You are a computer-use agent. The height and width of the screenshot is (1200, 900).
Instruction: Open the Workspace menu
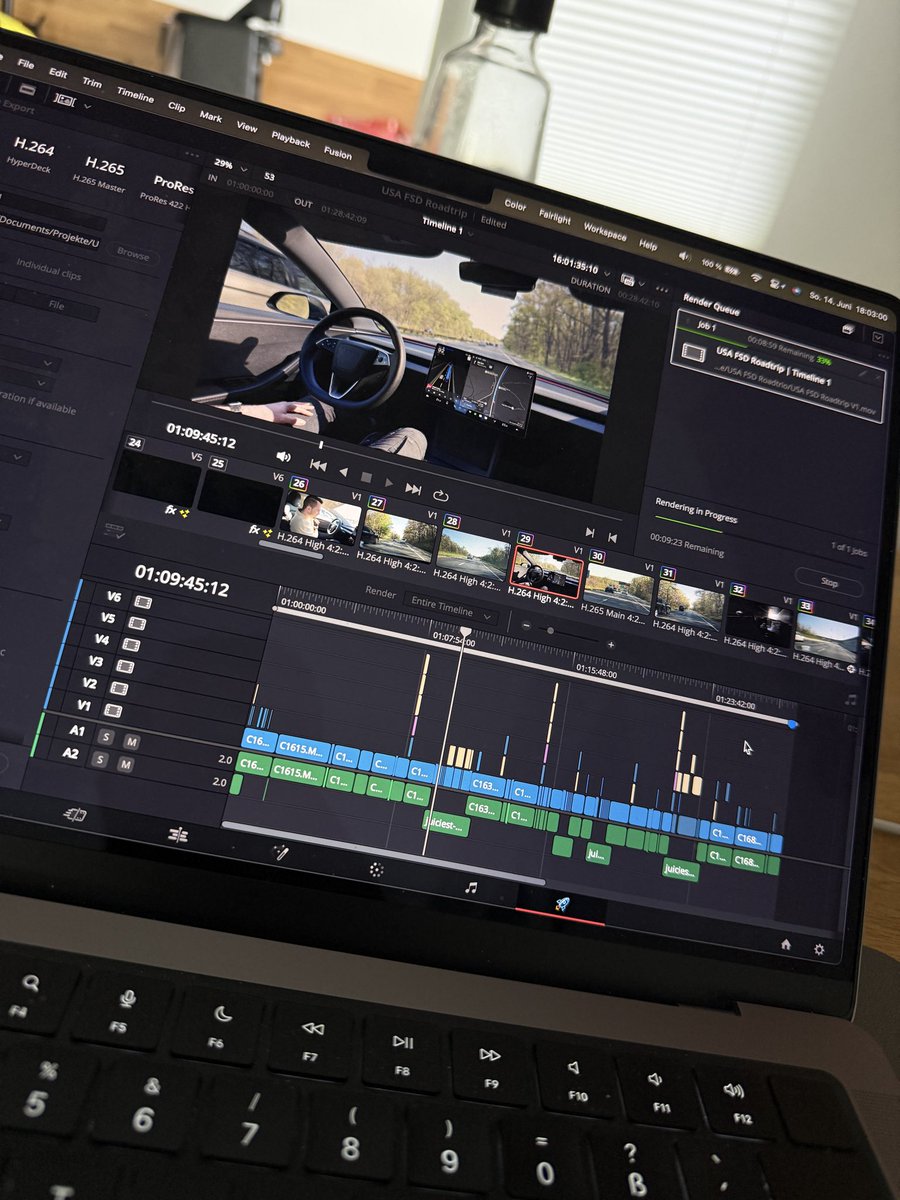click(604, 233)
